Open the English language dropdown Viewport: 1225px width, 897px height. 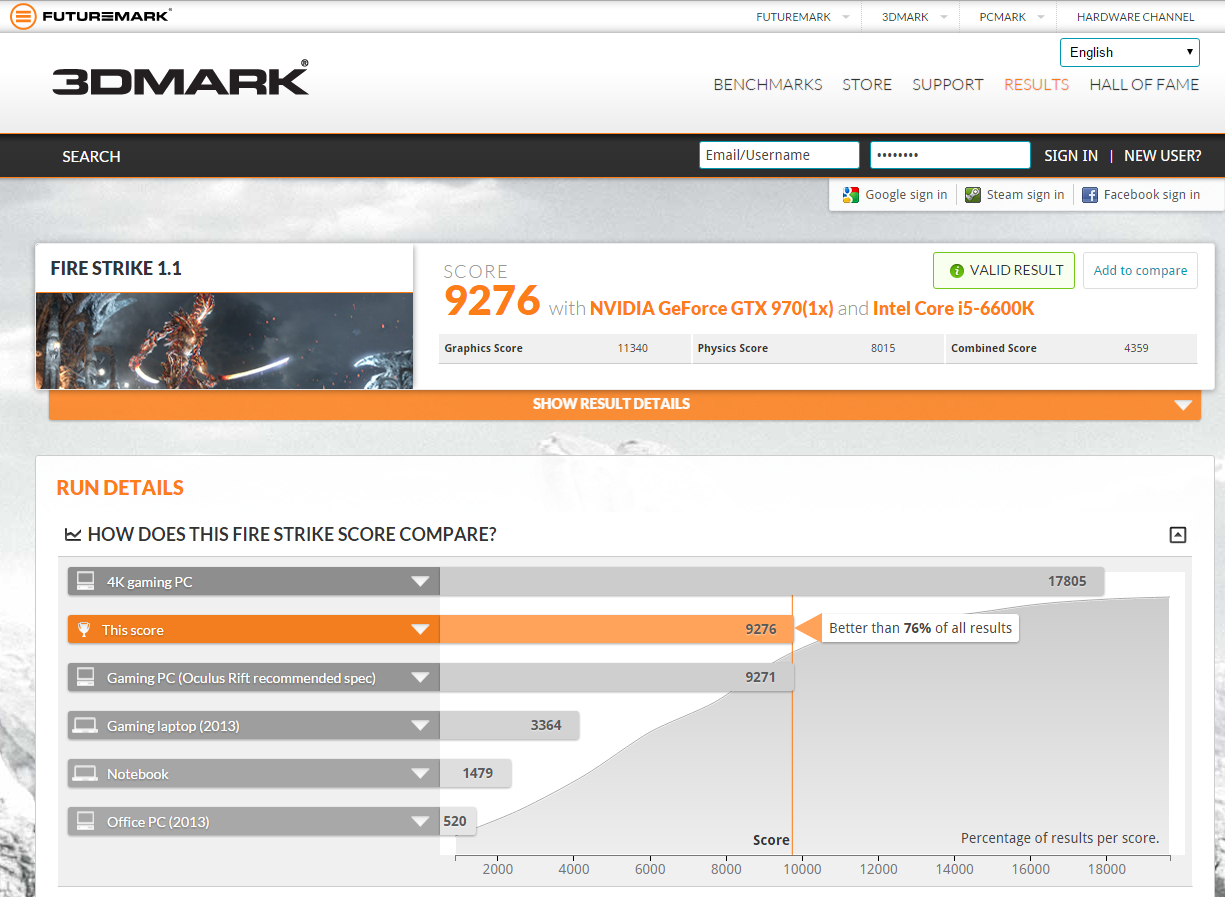1129,52
